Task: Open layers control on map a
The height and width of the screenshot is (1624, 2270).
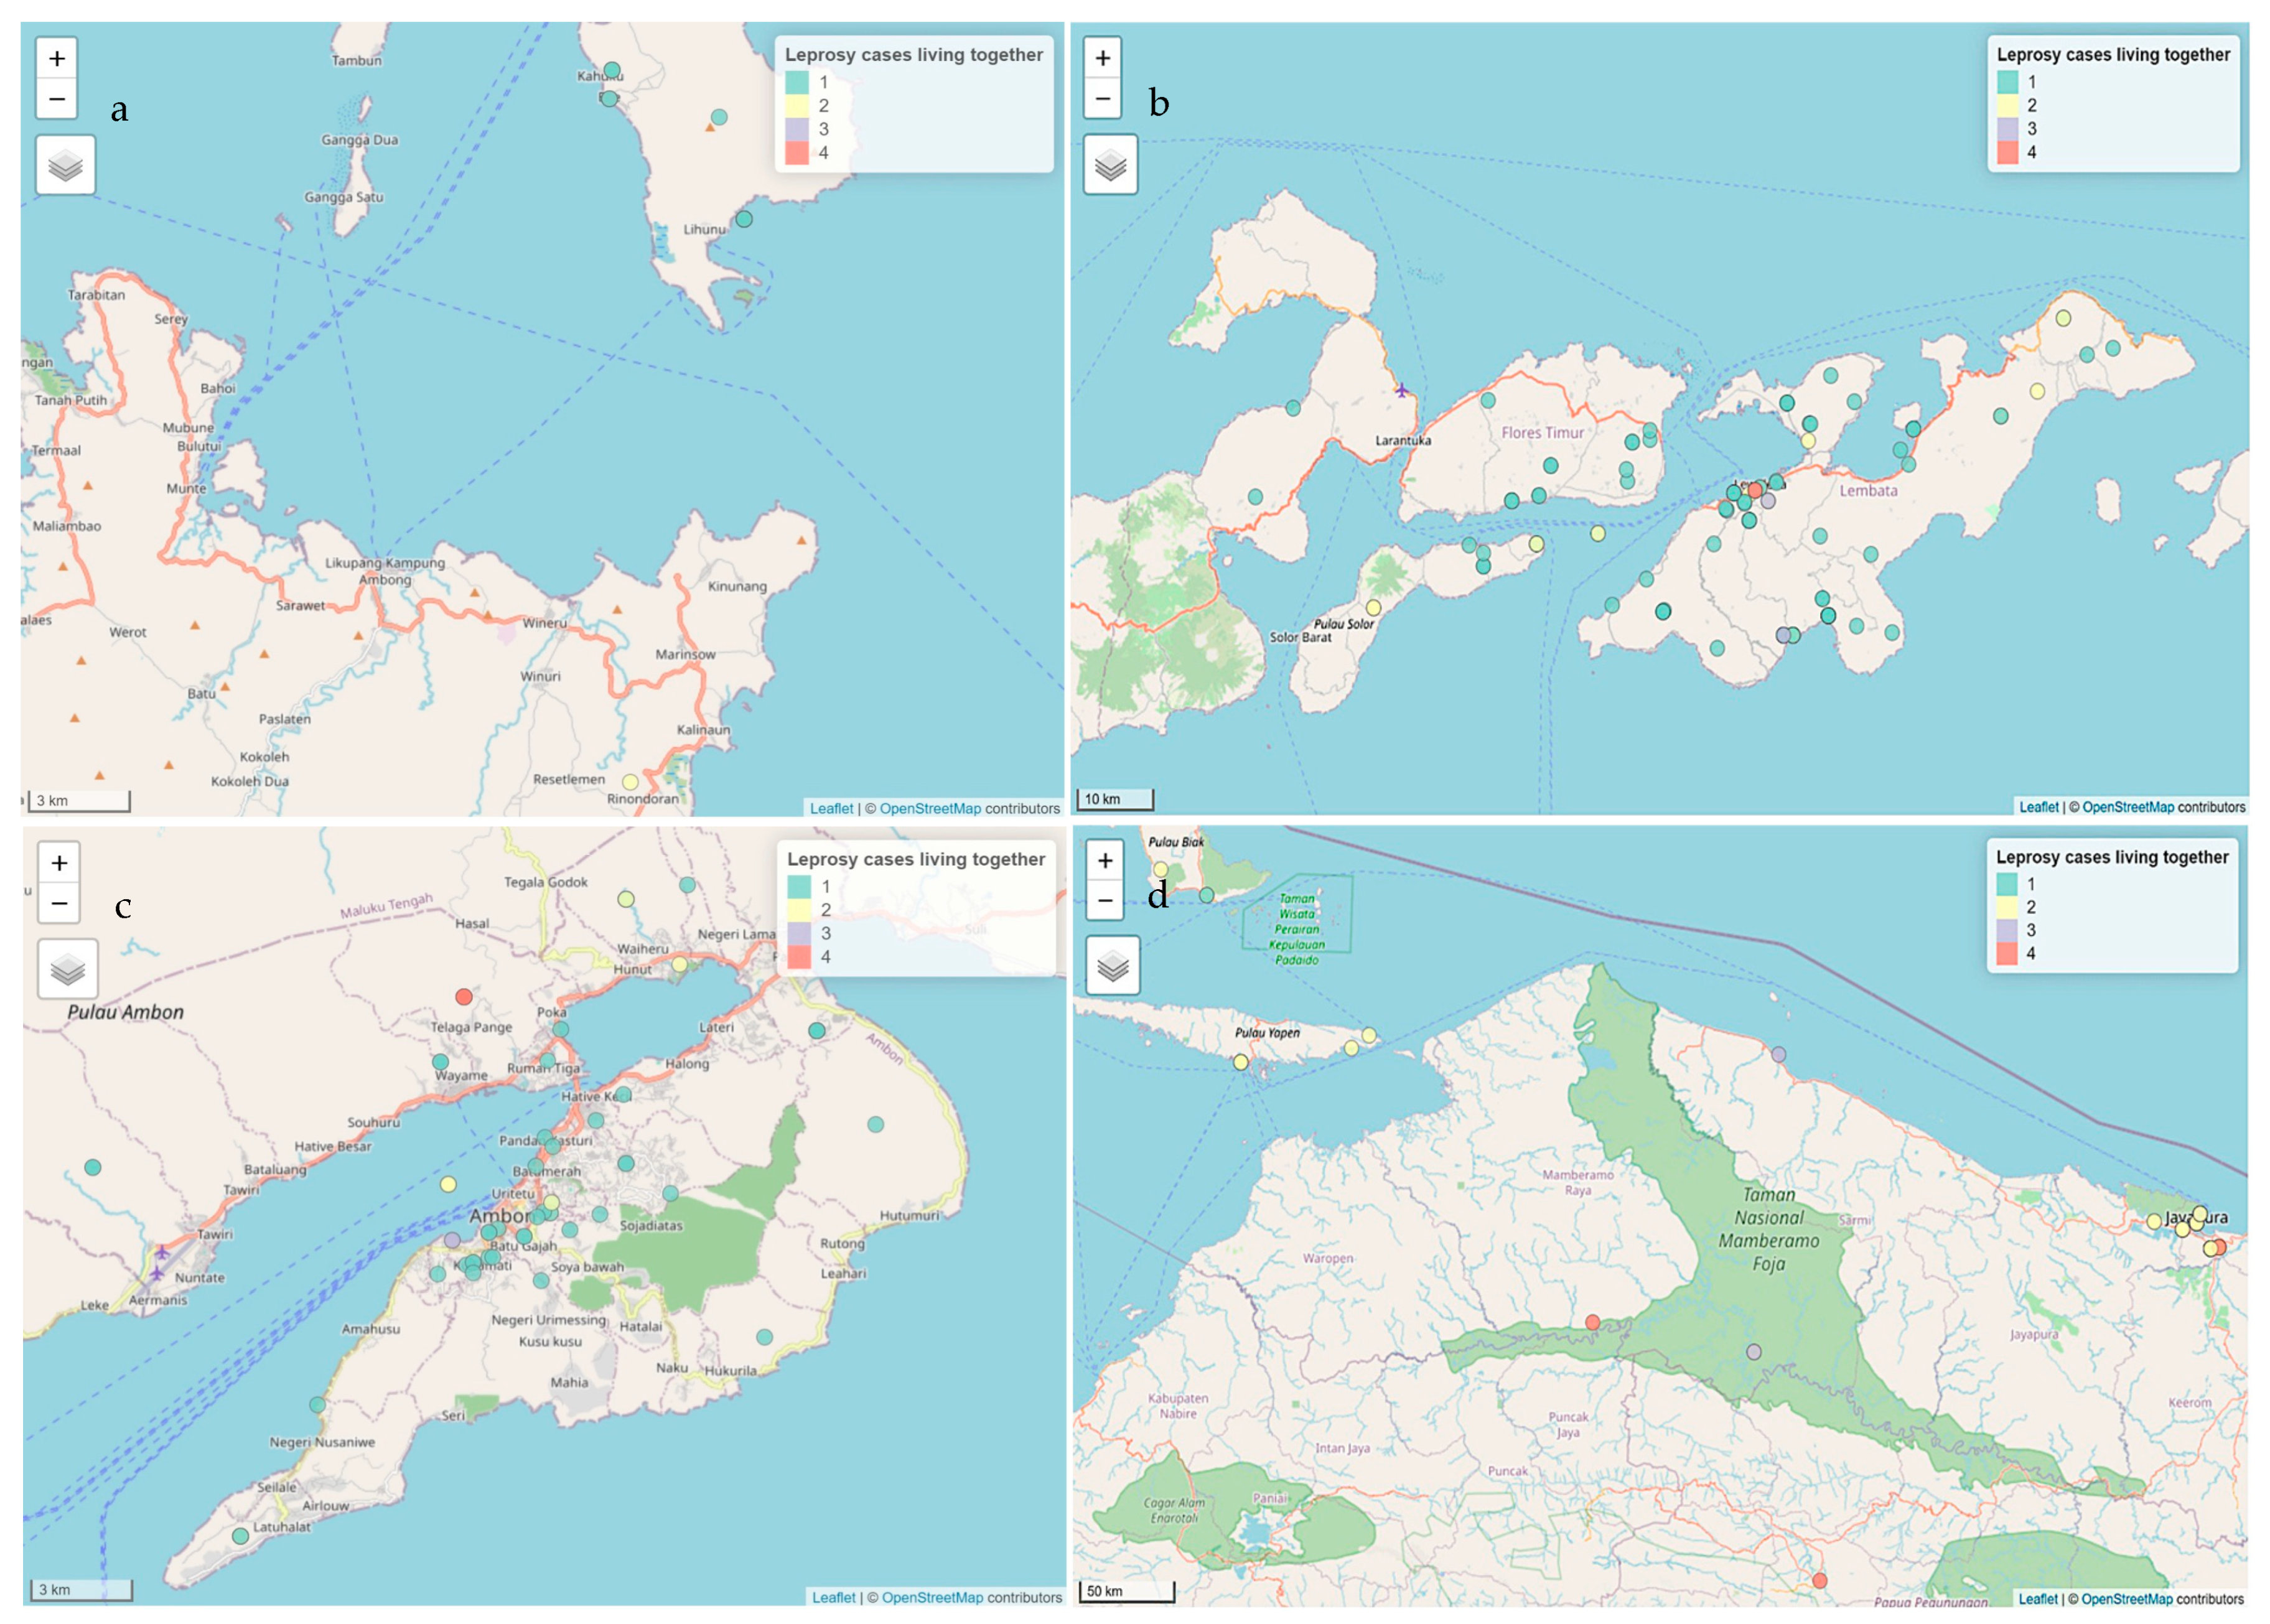Action: point(66,165)
